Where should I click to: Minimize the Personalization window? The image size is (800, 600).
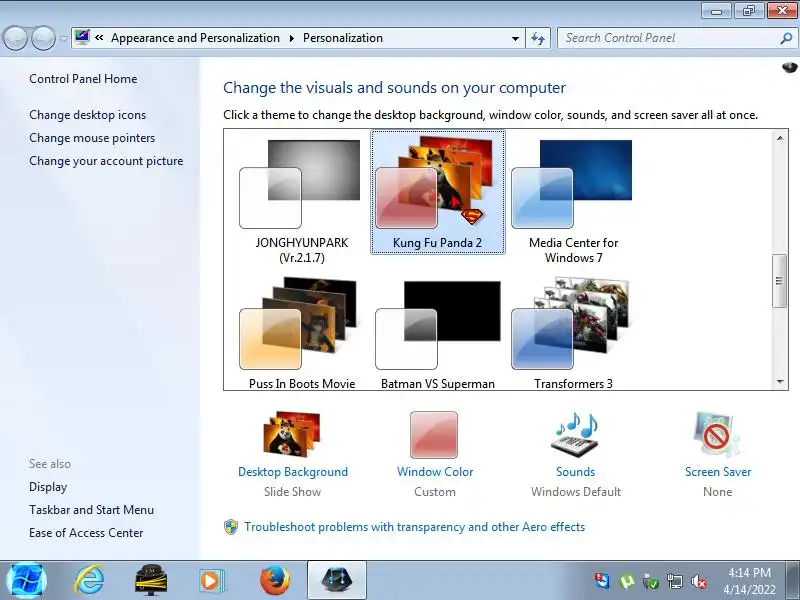pos(716,11)
